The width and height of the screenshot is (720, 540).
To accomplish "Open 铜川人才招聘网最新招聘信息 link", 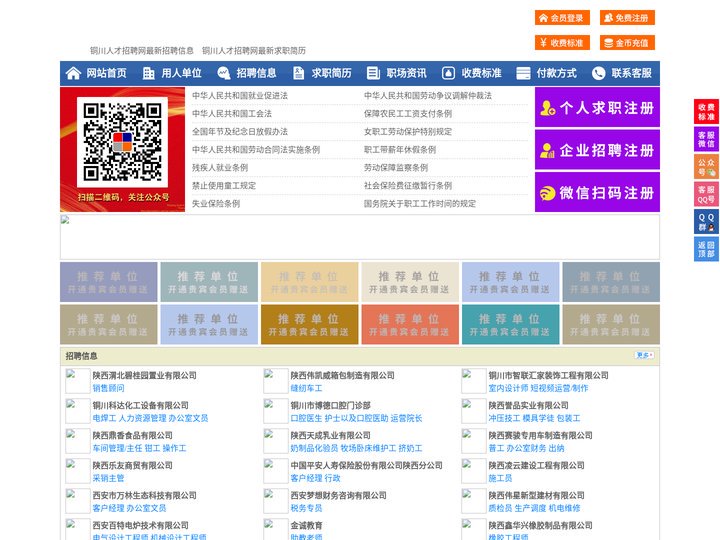I will click(142, 51).
